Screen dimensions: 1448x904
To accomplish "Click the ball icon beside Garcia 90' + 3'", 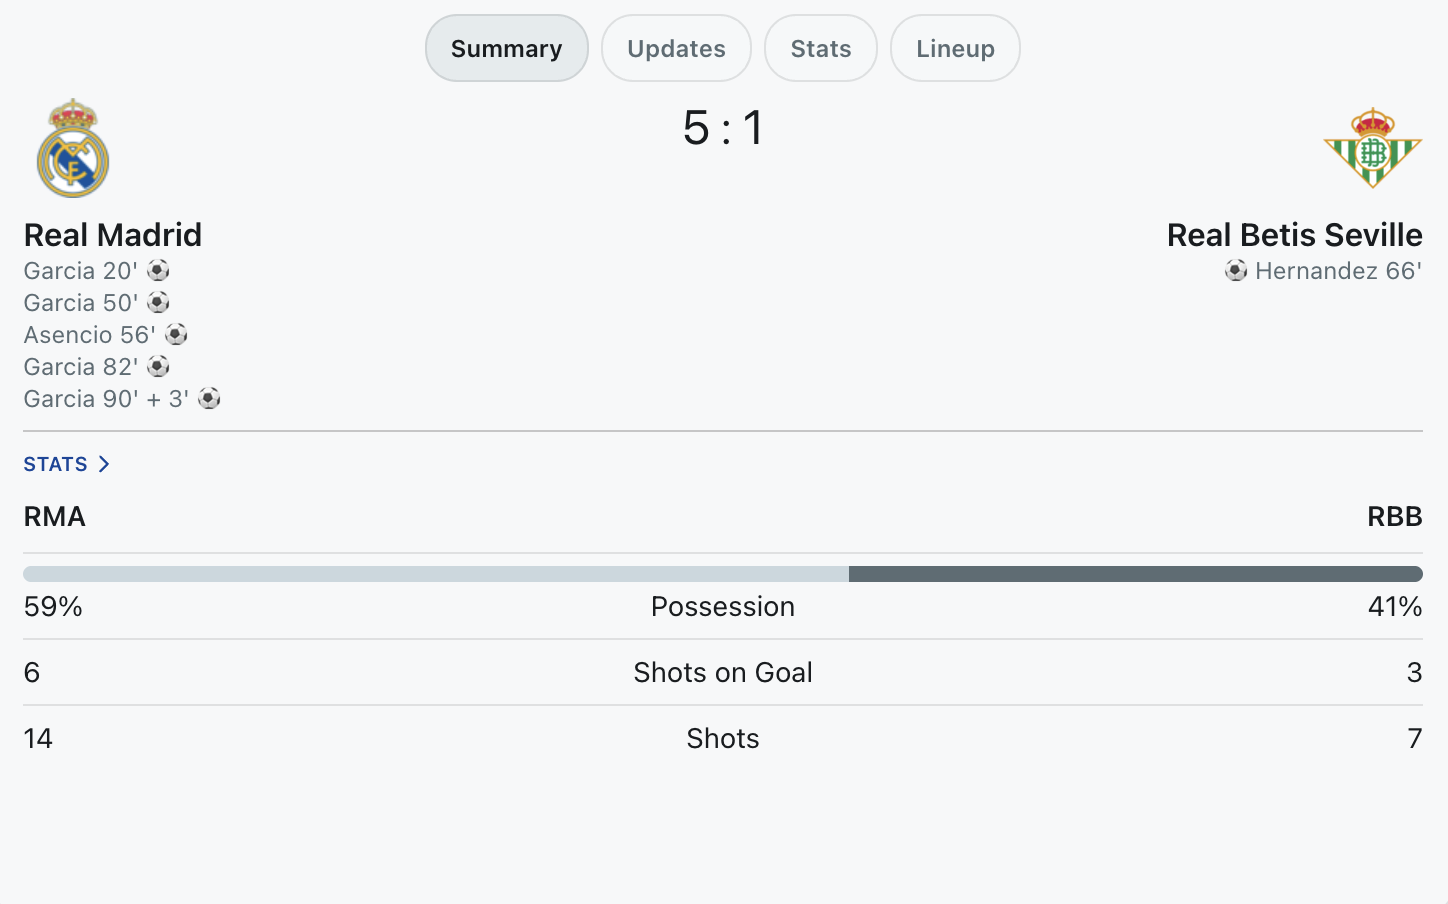I will (x=209, y=399).
